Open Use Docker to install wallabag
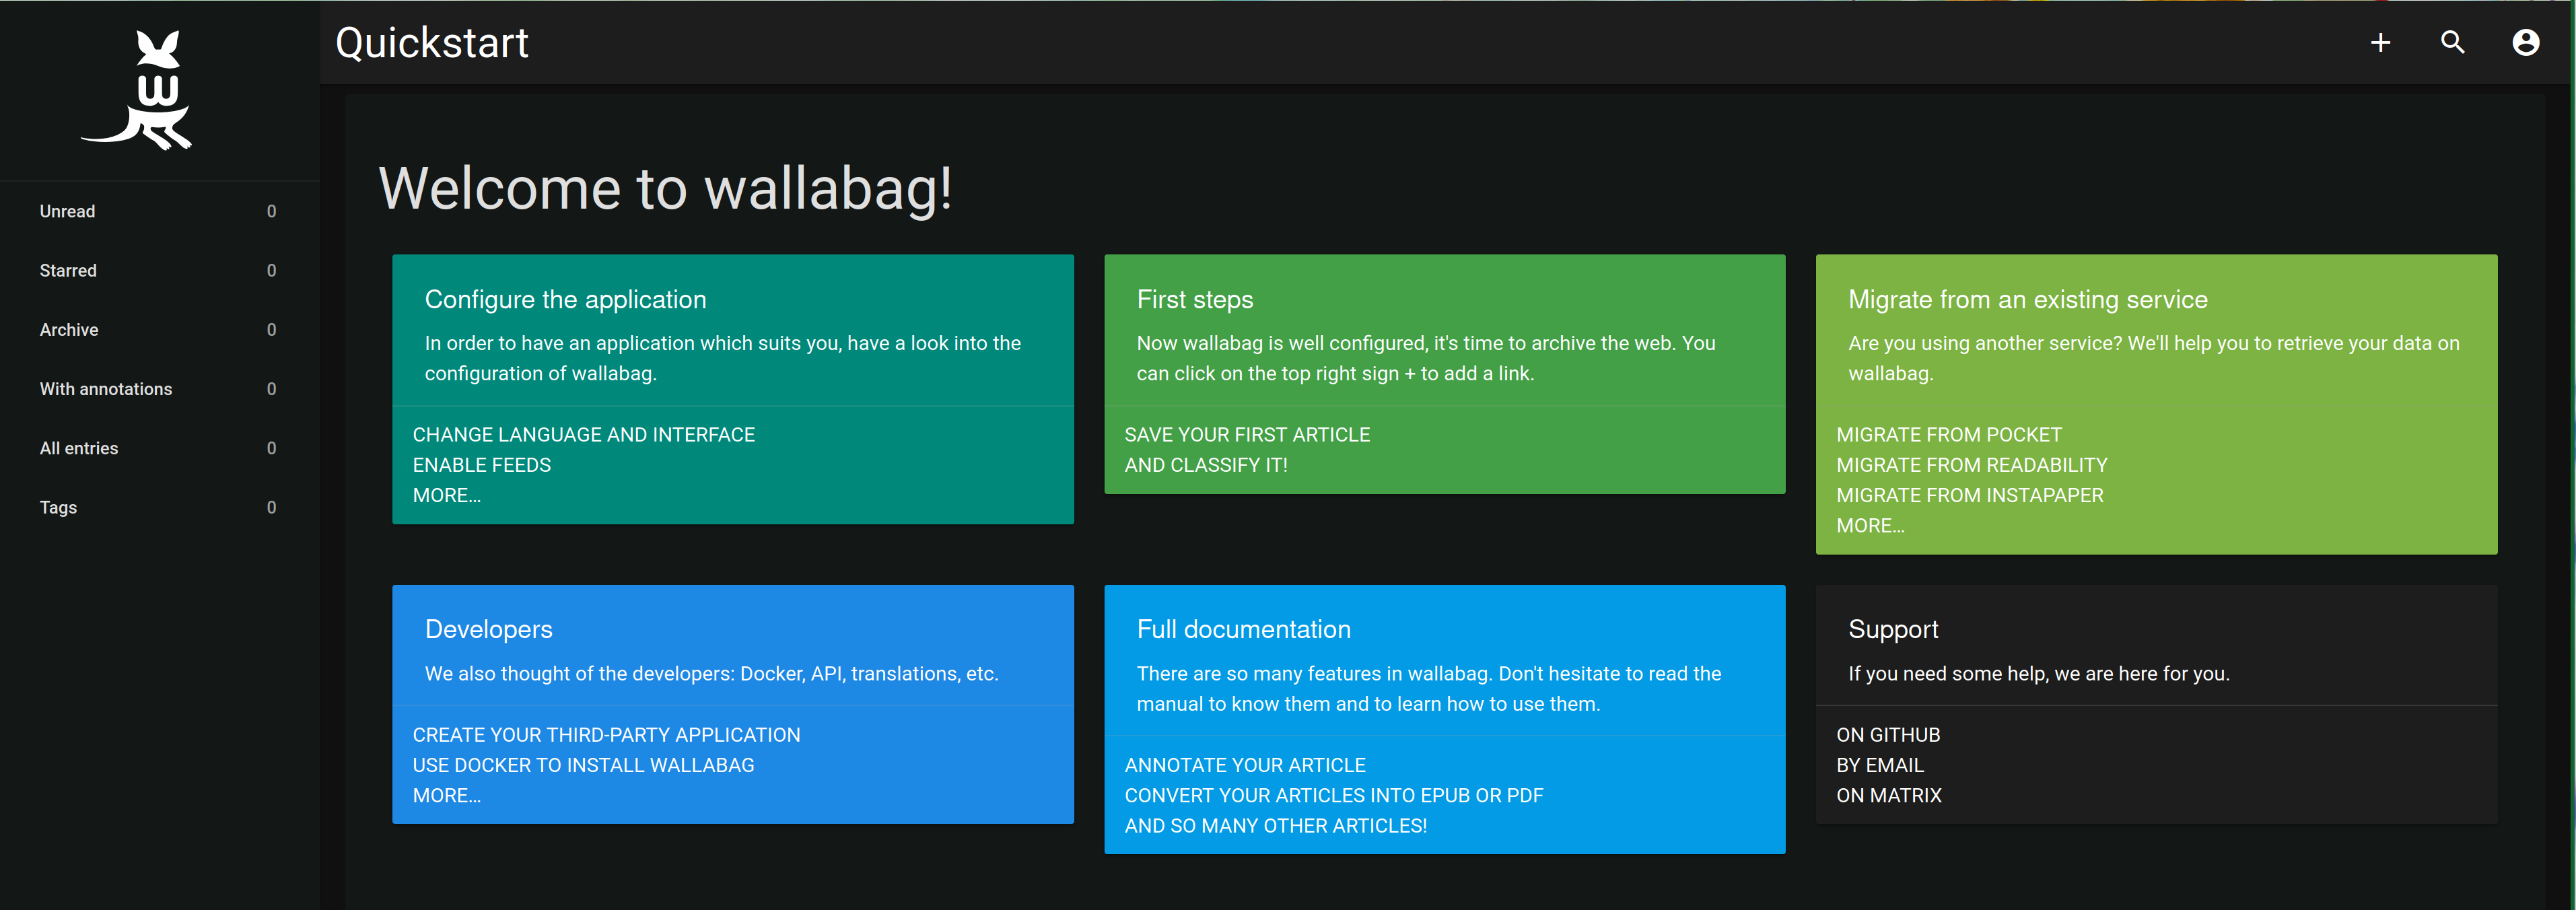Screen dimensions: 2576x910 (583, 765)
